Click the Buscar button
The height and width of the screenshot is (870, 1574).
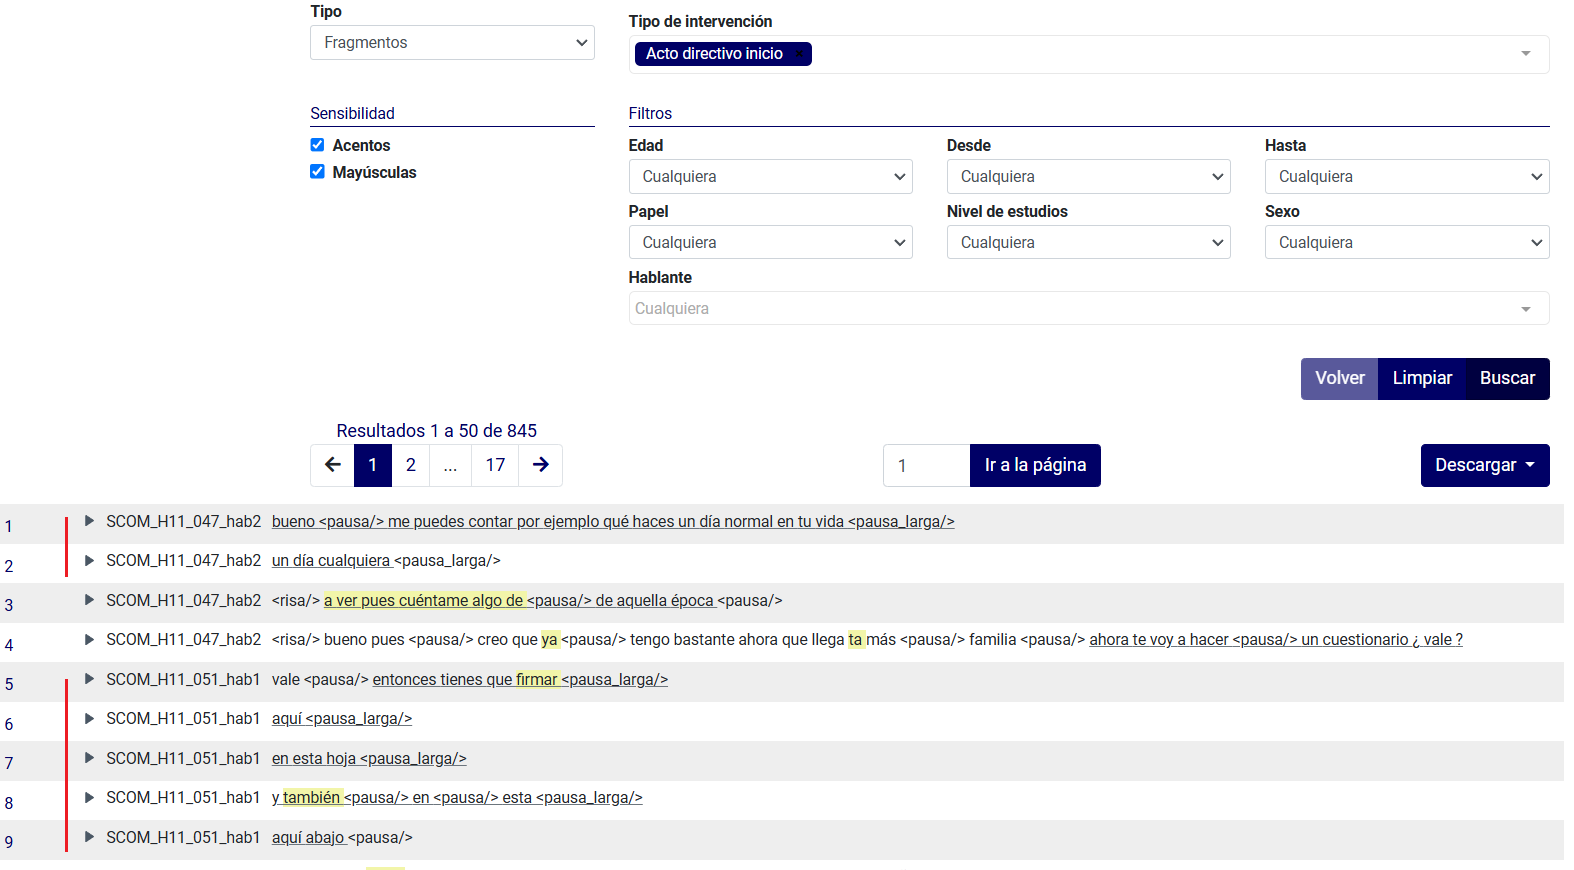click(1507, 379)
